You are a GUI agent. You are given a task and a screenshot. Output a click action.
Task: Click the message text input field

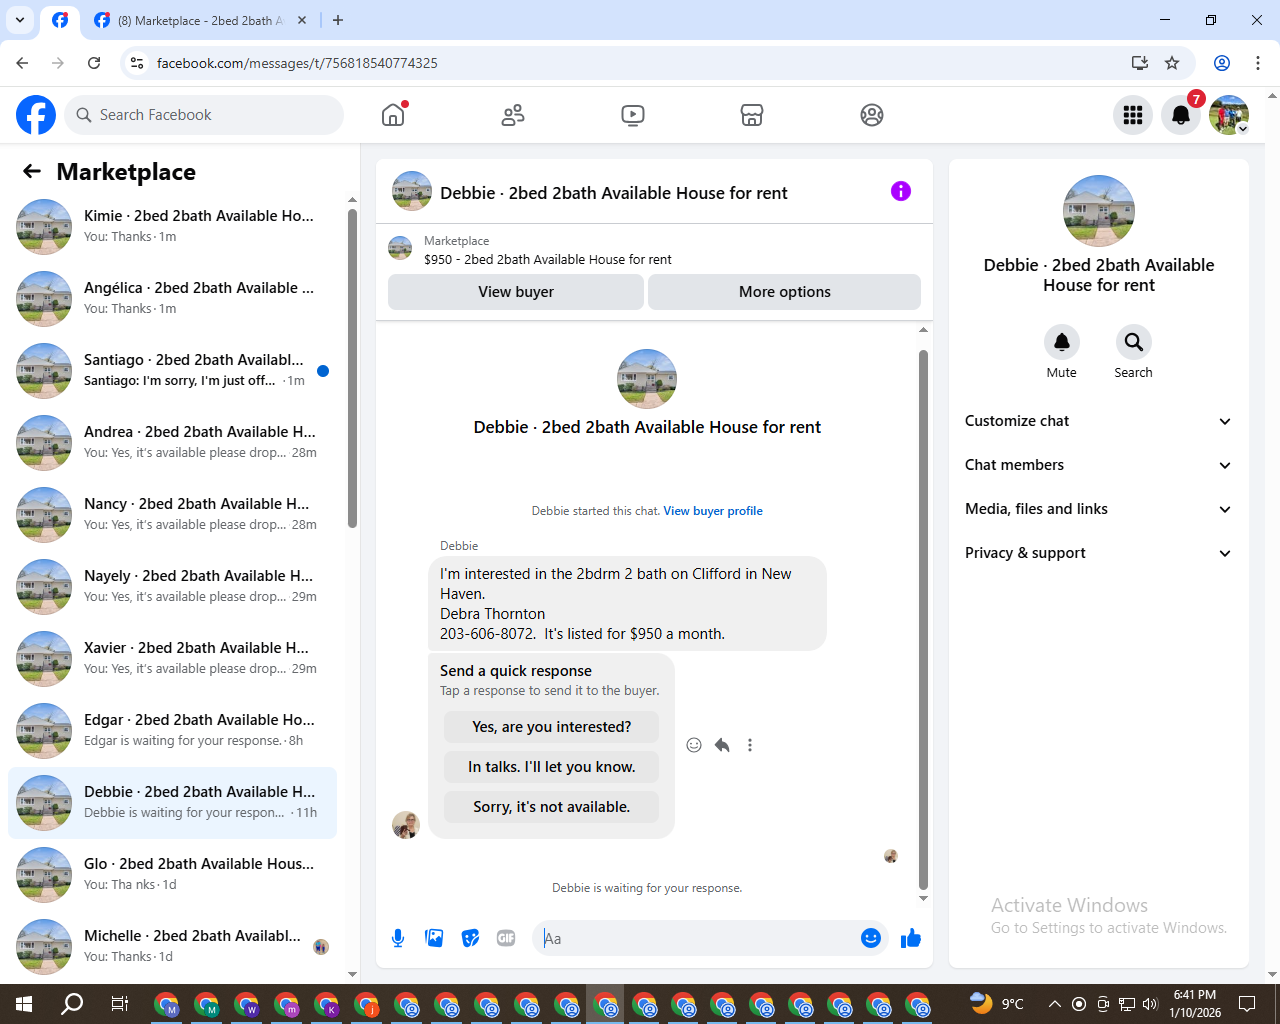697,938
